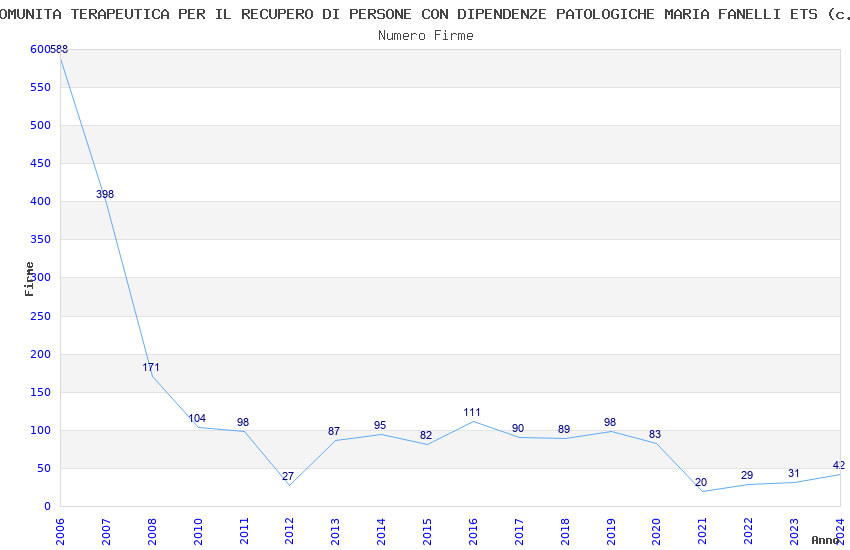Image resolution: width=850 pixels, height=550 pixels.
Task: Select the 27 data point for 2012
Action: tap(288, 476)
